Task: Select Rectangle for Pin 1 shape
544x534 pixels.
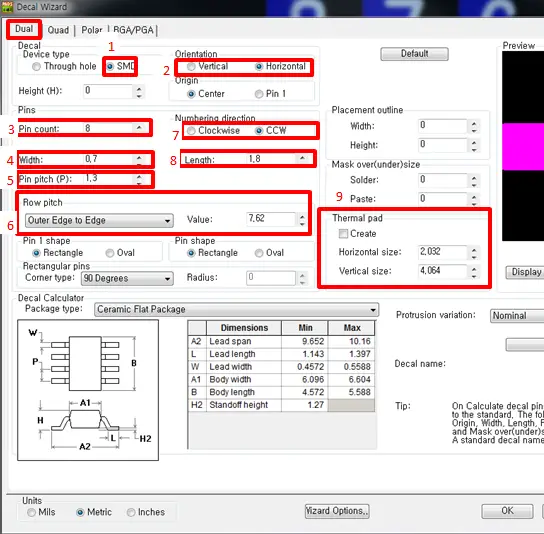Action: click(58, 253)
